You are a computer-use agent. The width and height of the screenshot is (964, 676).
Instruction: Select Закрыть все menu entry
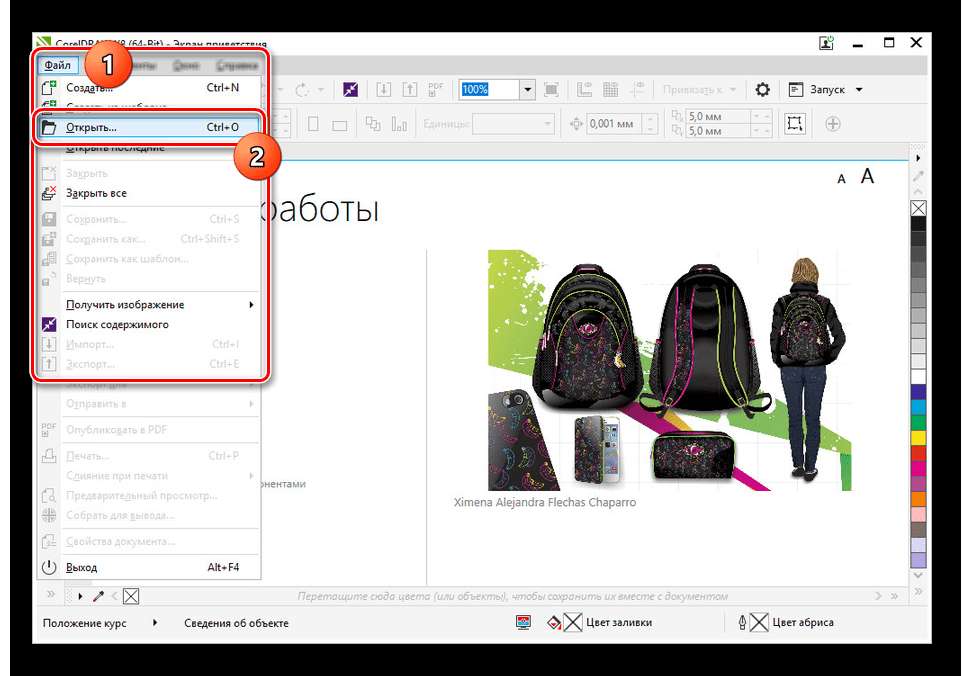[96, 194]
